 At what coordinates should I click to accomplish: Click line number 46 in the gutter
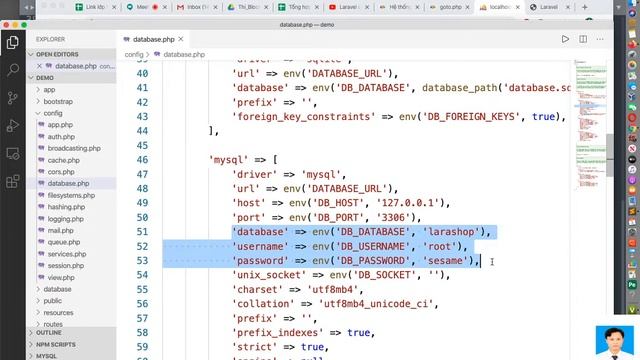click(x=142, y=160)
